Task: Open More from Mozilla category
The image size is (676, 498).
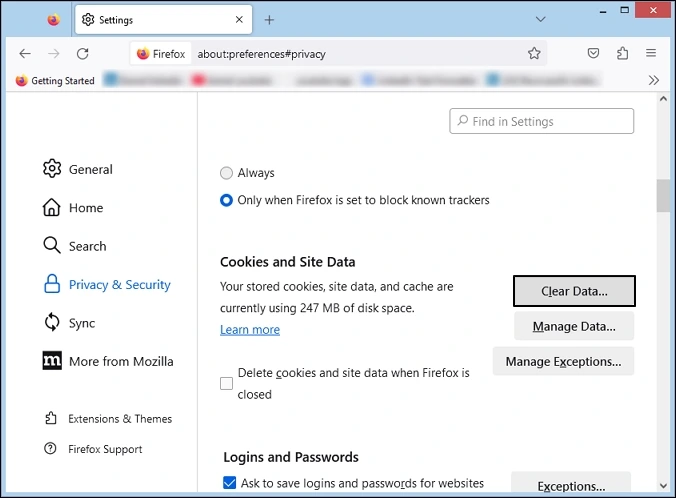Action: tap(108, 361)
